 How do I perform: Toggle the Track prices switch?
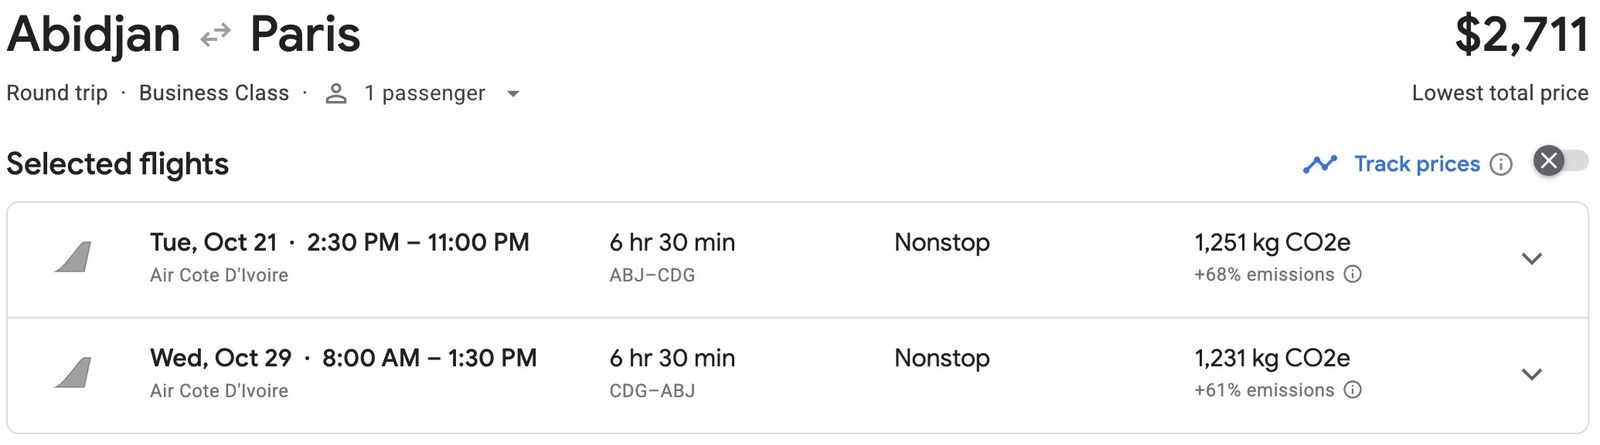tap(1560, 161)
